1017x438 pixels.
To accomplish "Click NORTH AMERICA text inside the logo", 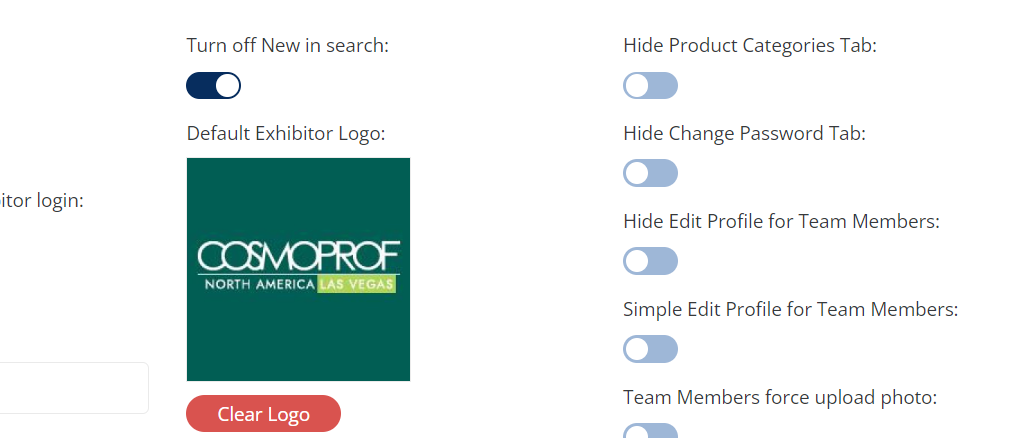I will (x=258, y=285).
